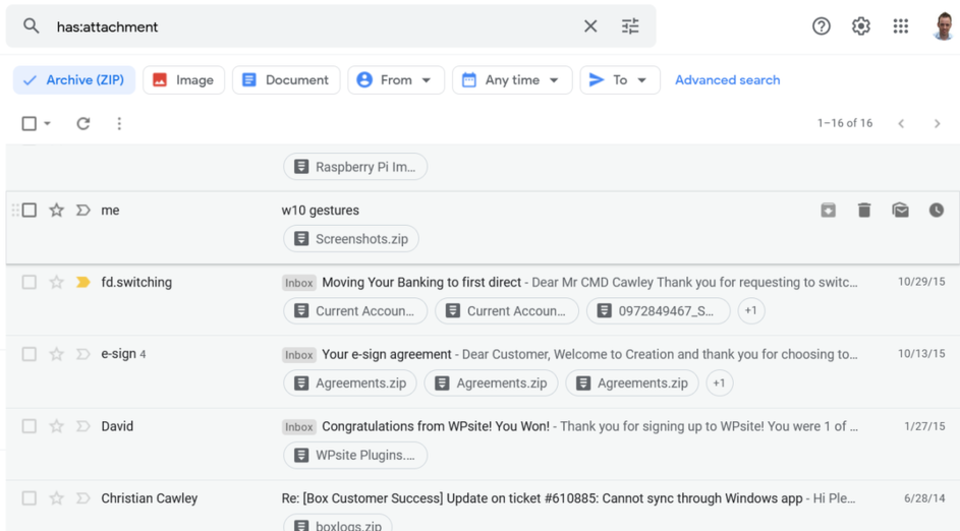Filter results by Document attachments
This screenshot has height=531, width=960.
coord(286,80)
